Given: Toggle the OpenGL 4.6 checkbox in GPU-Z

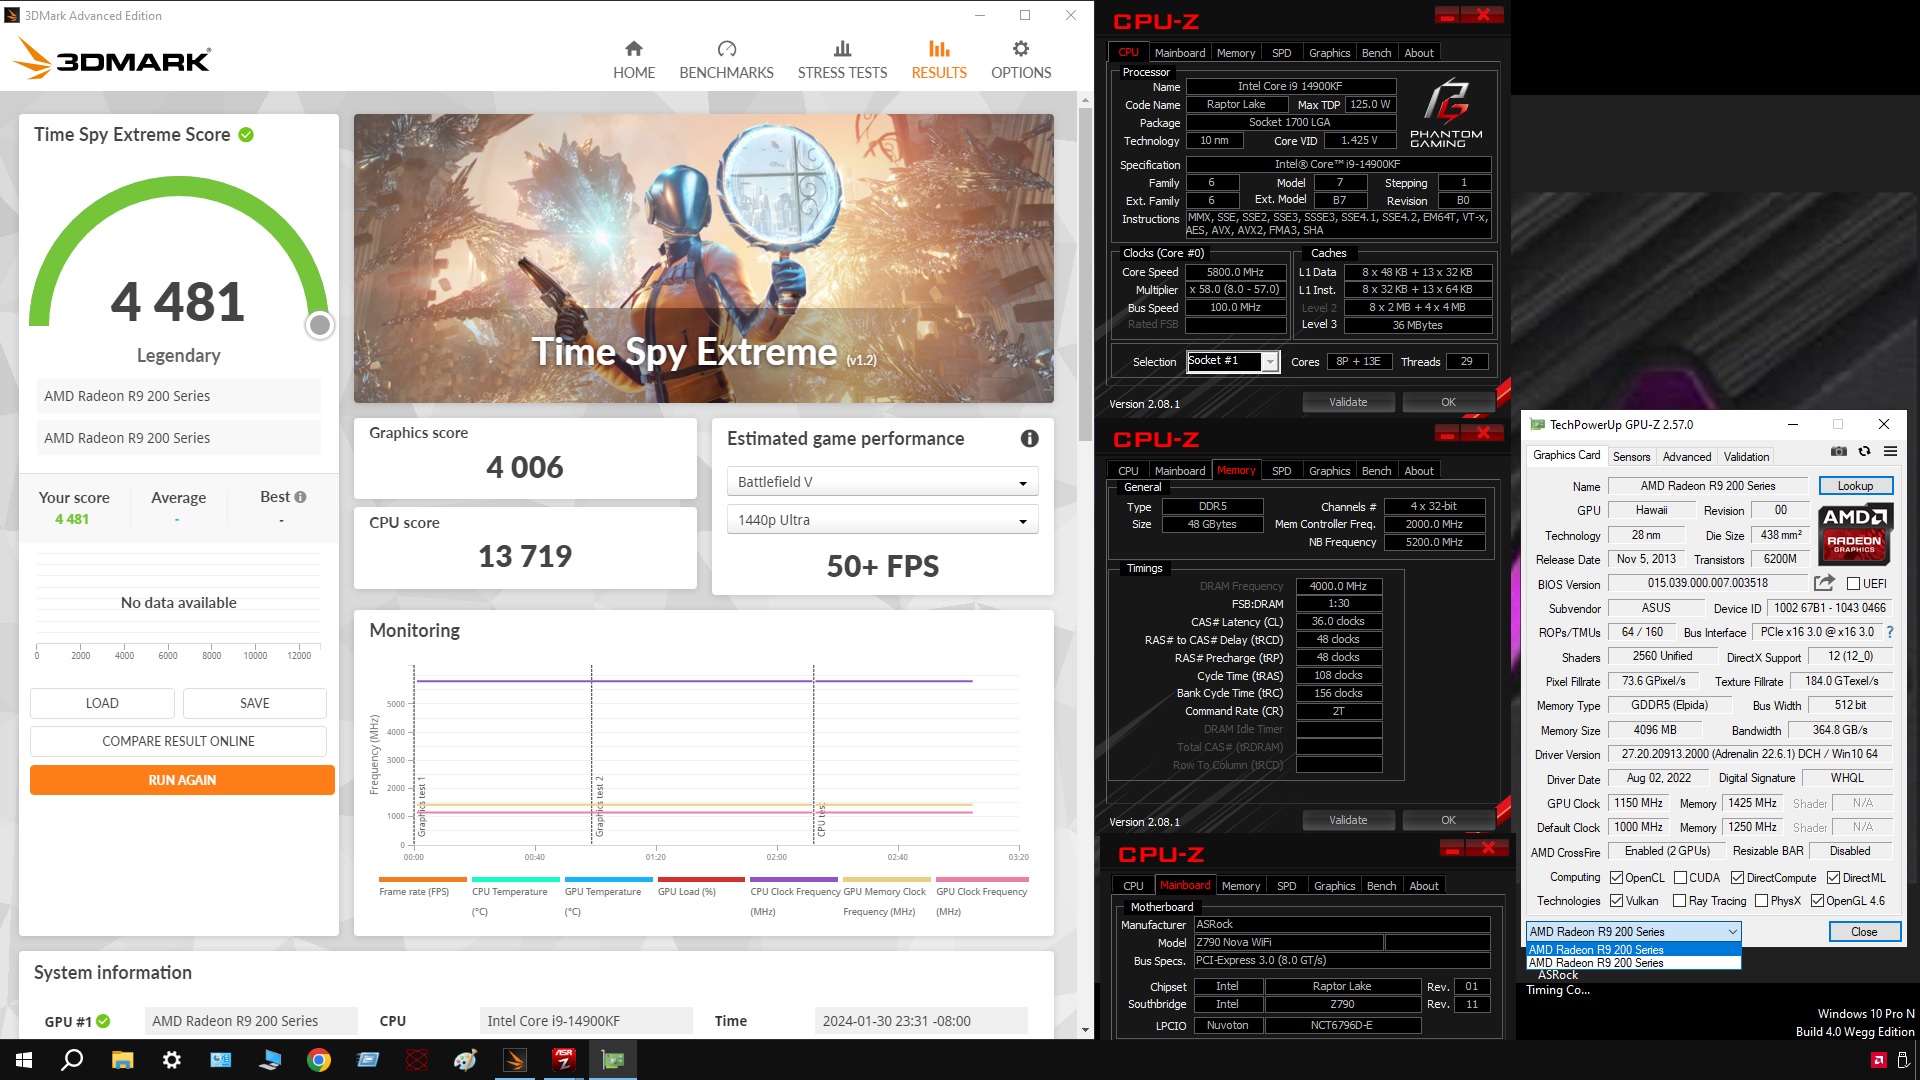Looking at the screenshot, I should tap(1817, 901).
